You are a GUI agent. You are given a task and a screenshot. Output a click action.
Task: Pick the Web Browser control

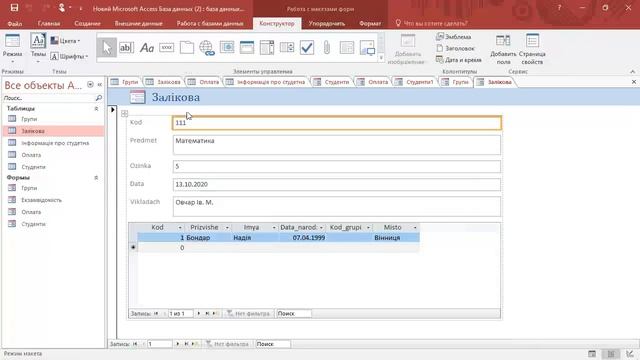point(227,48)
